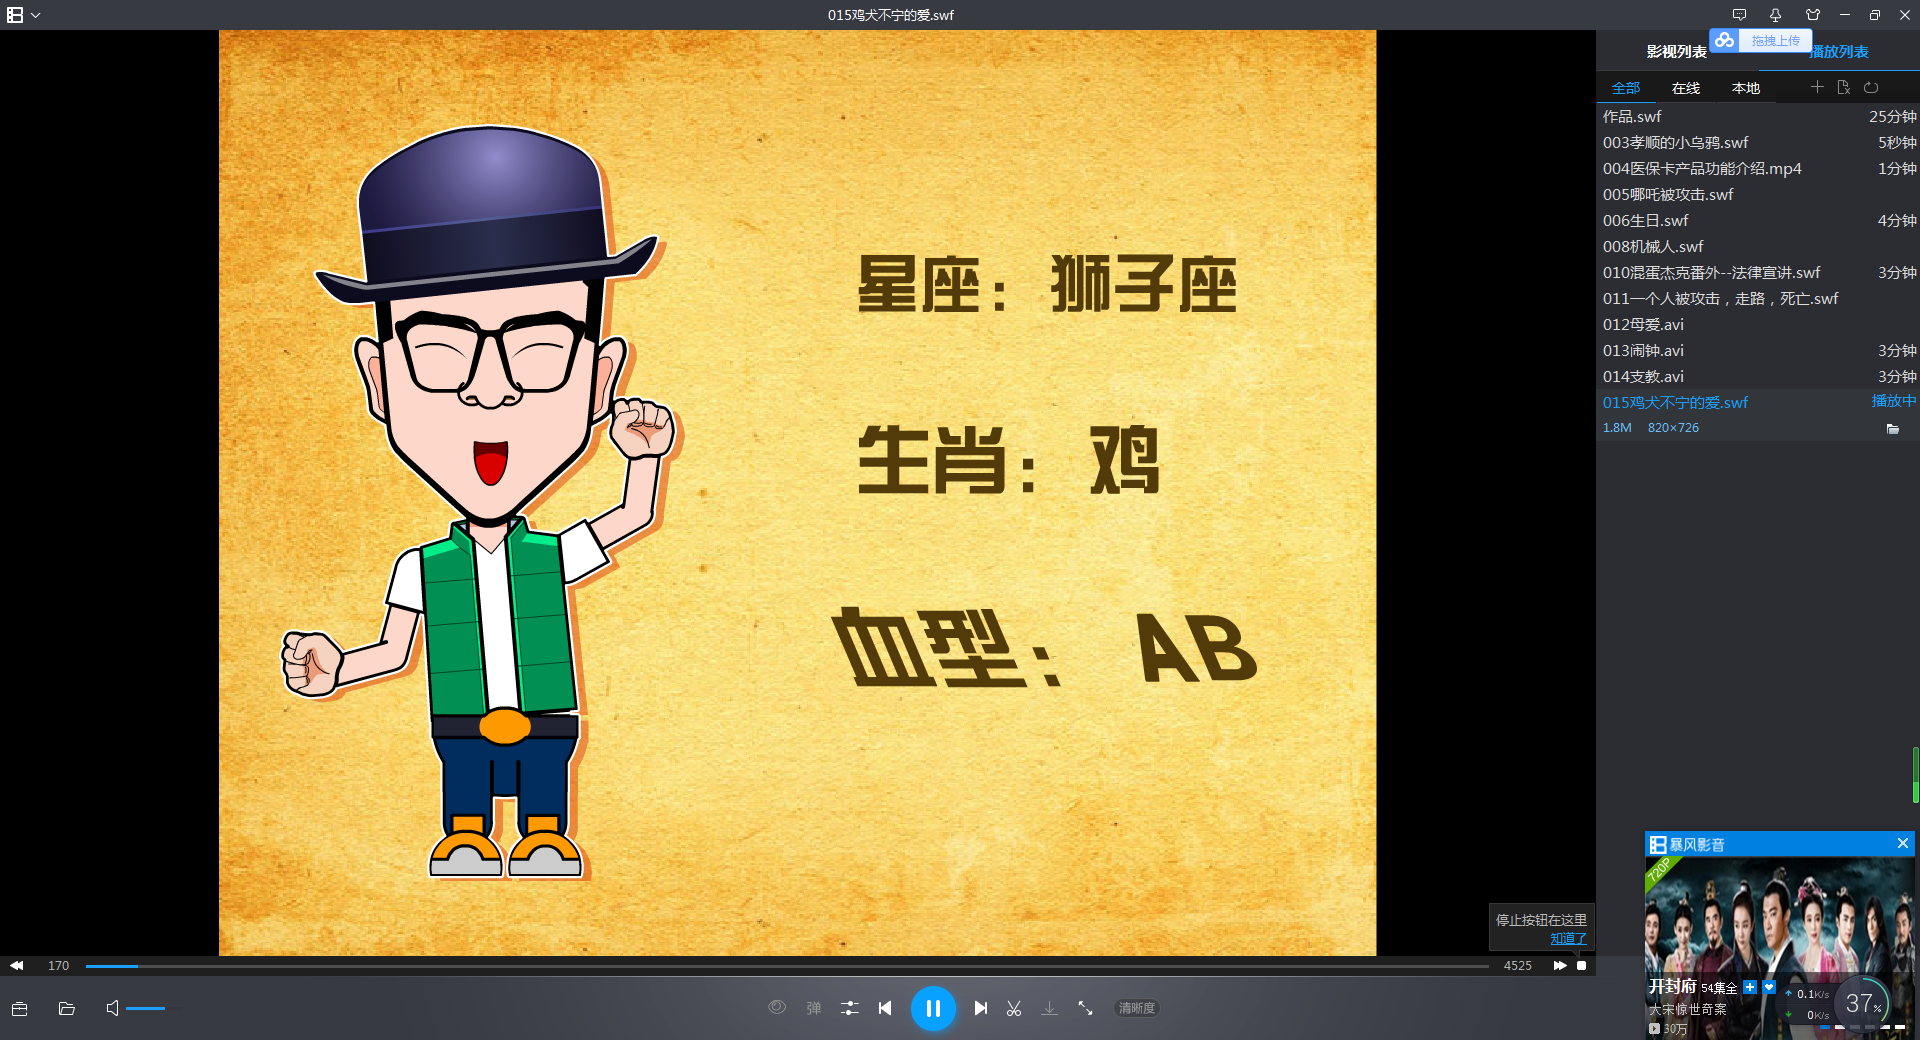The image size is (1920, 1040).
Task: Click the heart favorite icon beside 开封府
Action: 1769,987
